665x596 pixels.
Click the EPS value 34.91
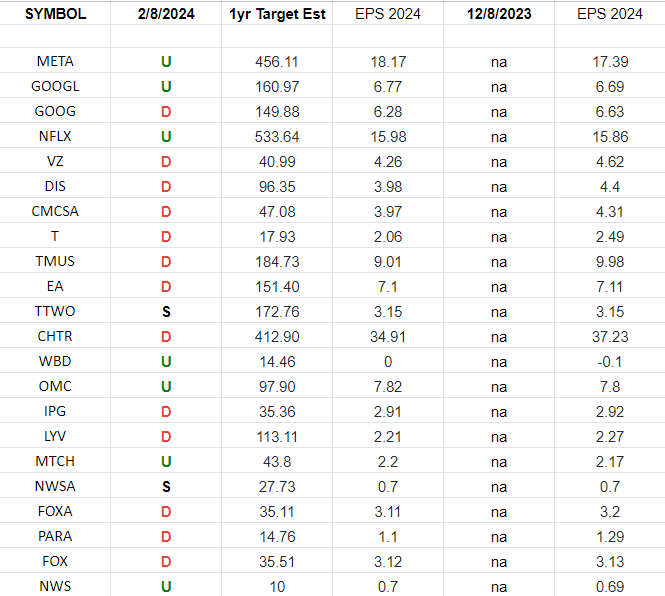point(388,337)
